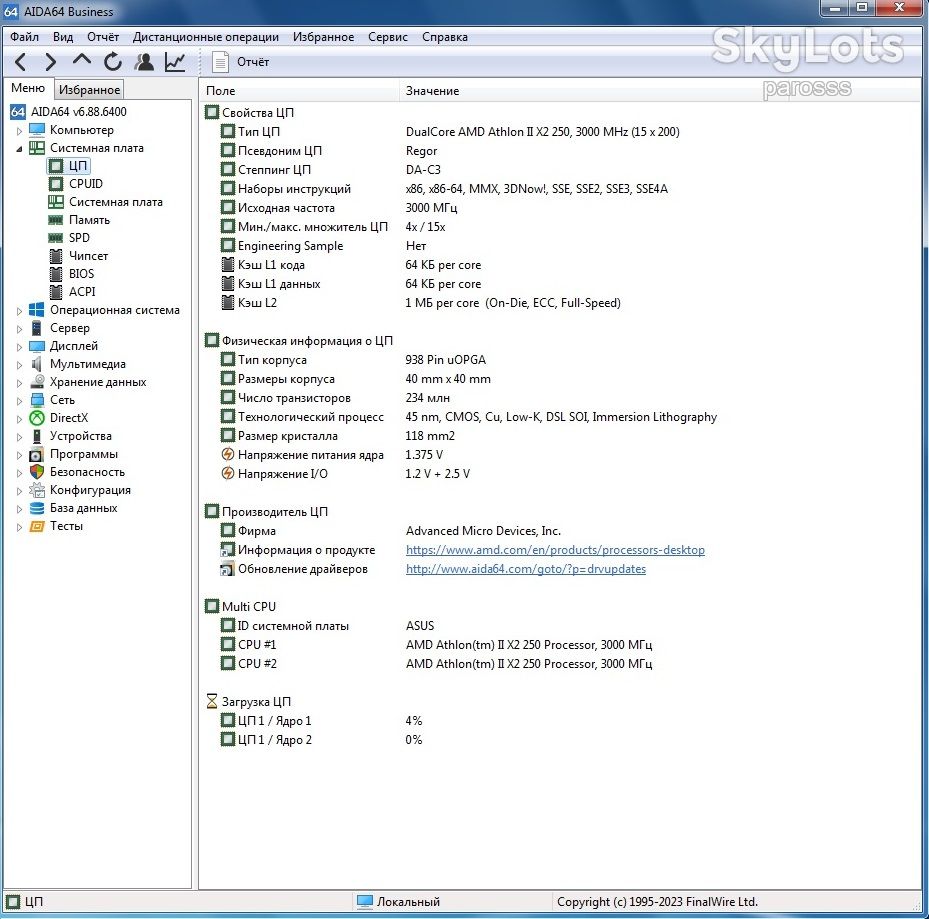This screenshot has width=929, height=919.
Task: Open the graph chart toolbar icon
Action: [x=175, y=62]
